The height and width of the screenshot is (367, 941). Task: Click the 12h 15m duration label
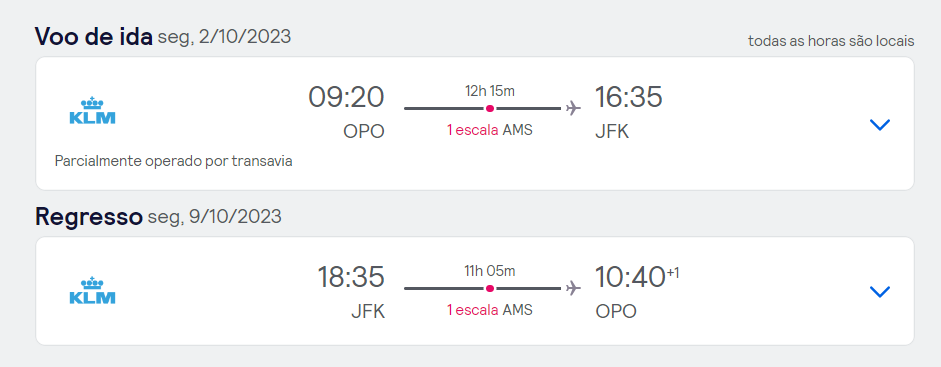tap(490, 91)
